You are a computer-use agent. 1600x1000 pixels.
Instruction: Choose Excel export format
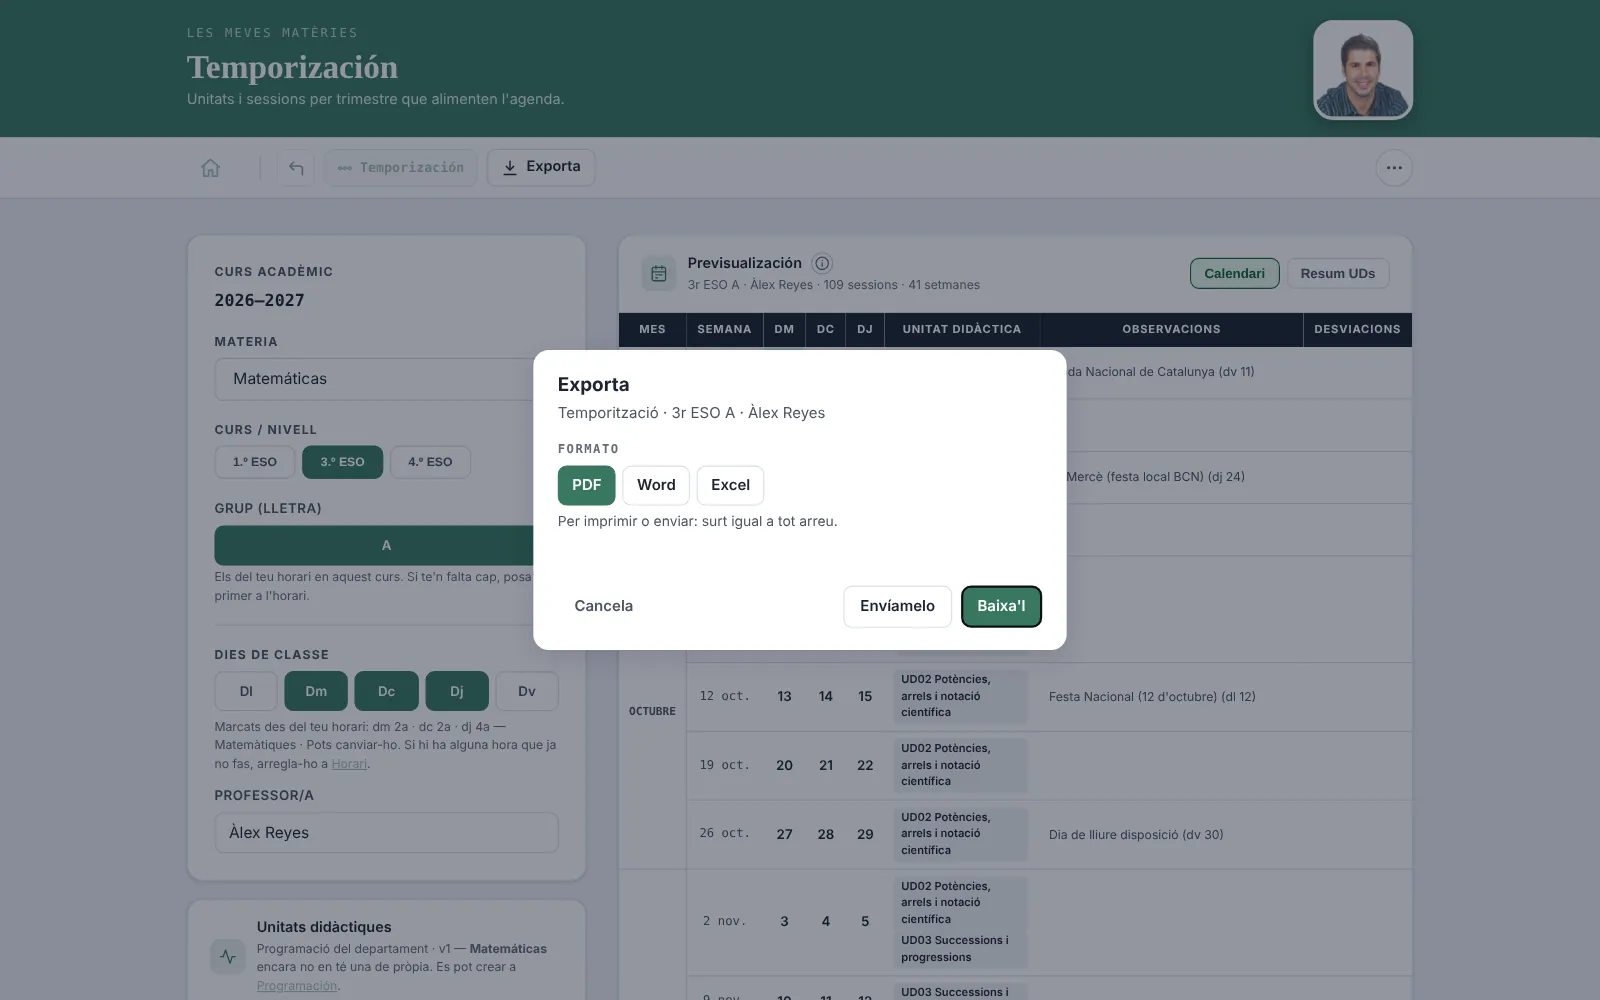pyautogui.click(x=730, y=485)
